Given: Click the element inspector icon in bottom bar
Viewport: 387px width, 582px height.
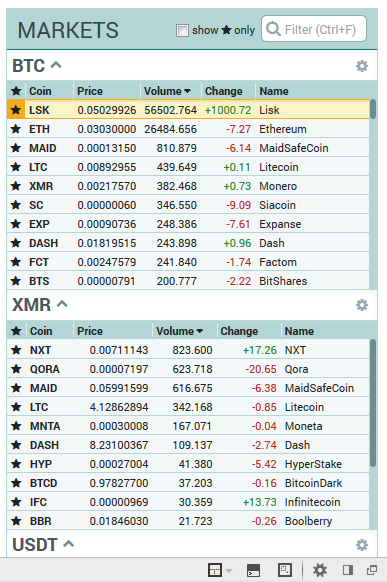Looking at the screenshot, I should click(x=285, y=570).
